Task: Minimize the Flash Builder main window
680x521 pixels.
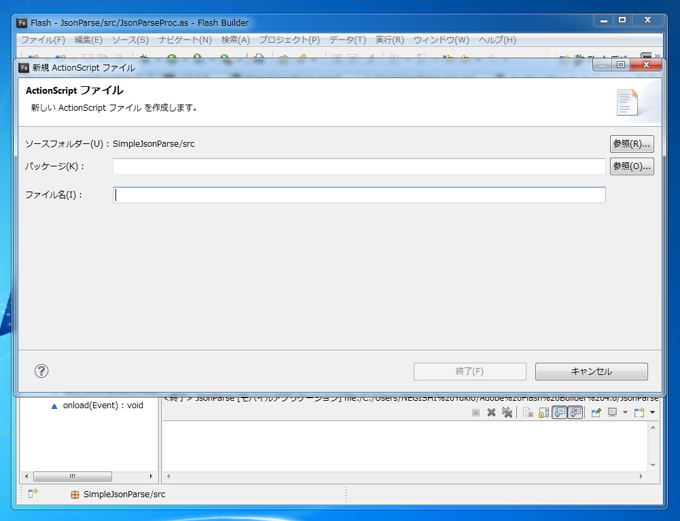Action: [x=604, y=20]
